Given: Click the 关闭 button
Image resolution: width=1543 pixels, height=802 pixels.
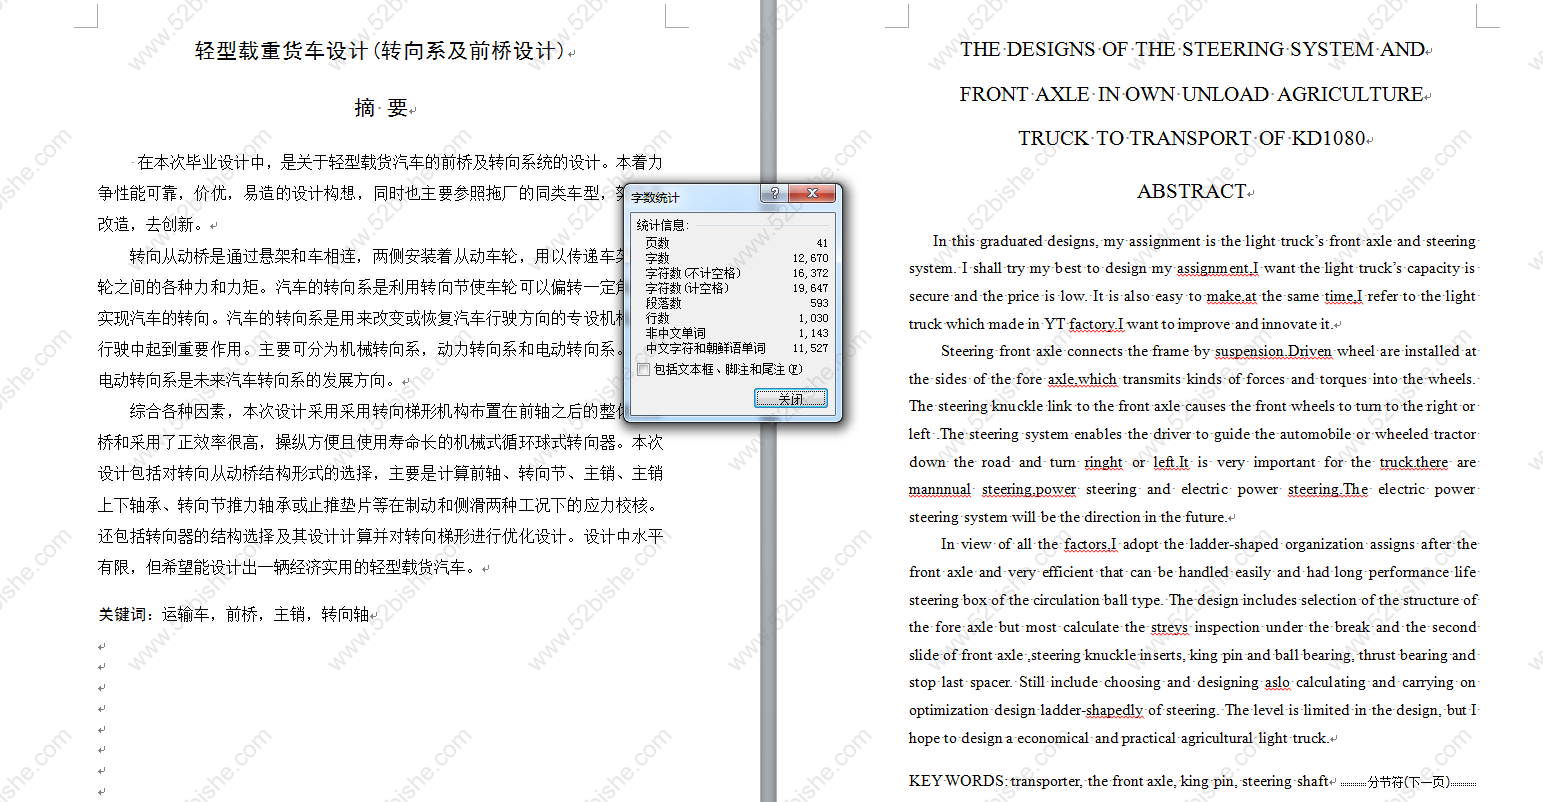Looking at the screenshot, I should click(x=790, y=398).
